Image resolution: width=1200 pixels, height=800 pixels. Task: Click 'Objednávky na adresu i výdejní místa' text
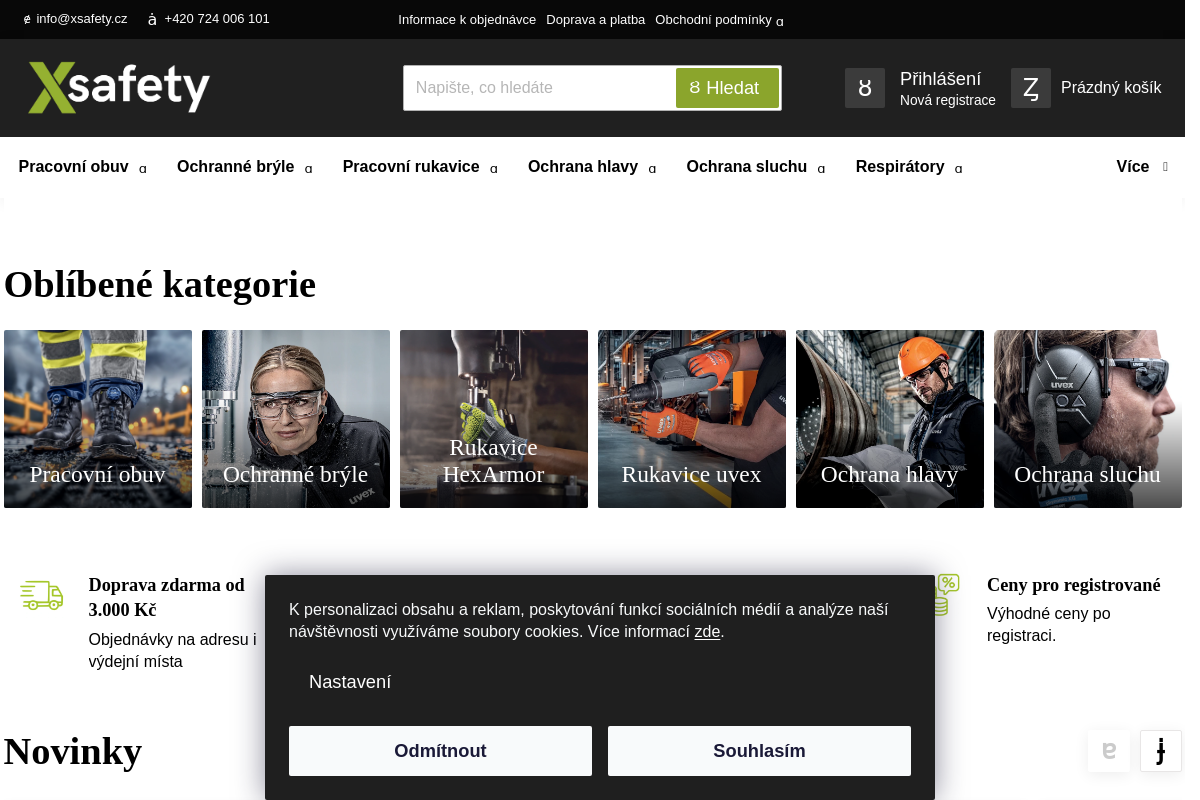pyautogui.click(x=173, y=651)
